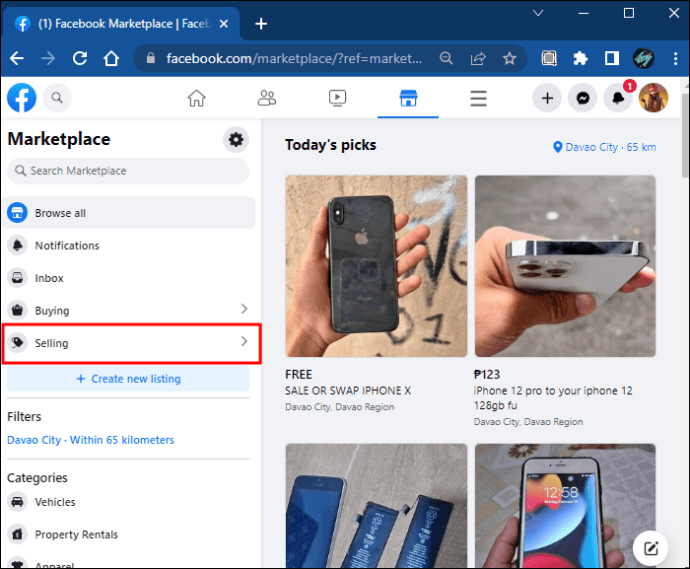This screenshot has width=690, height=569.
Task: Expand the Selling chevron arrow
Action: 244,341
